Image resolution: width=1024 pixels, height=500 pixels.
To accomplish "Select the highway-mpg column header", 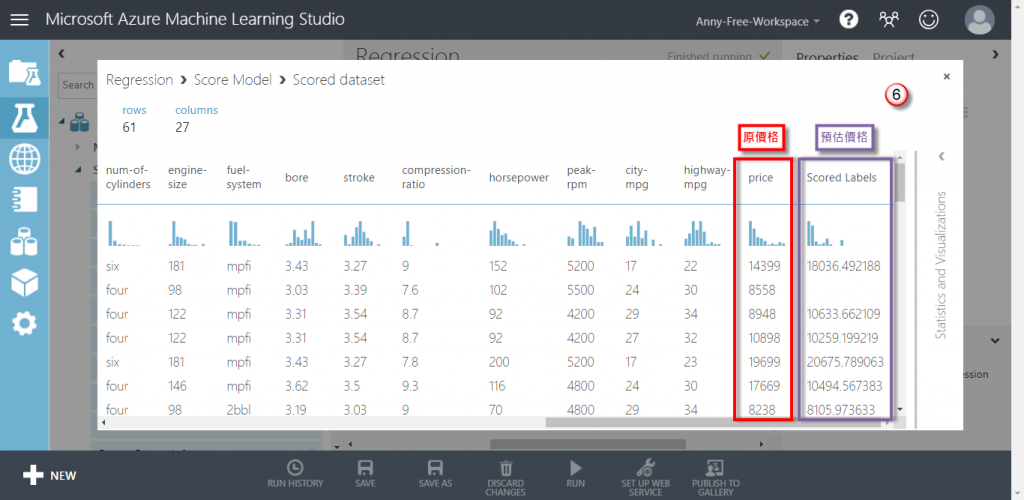I will tap(706, 177).
